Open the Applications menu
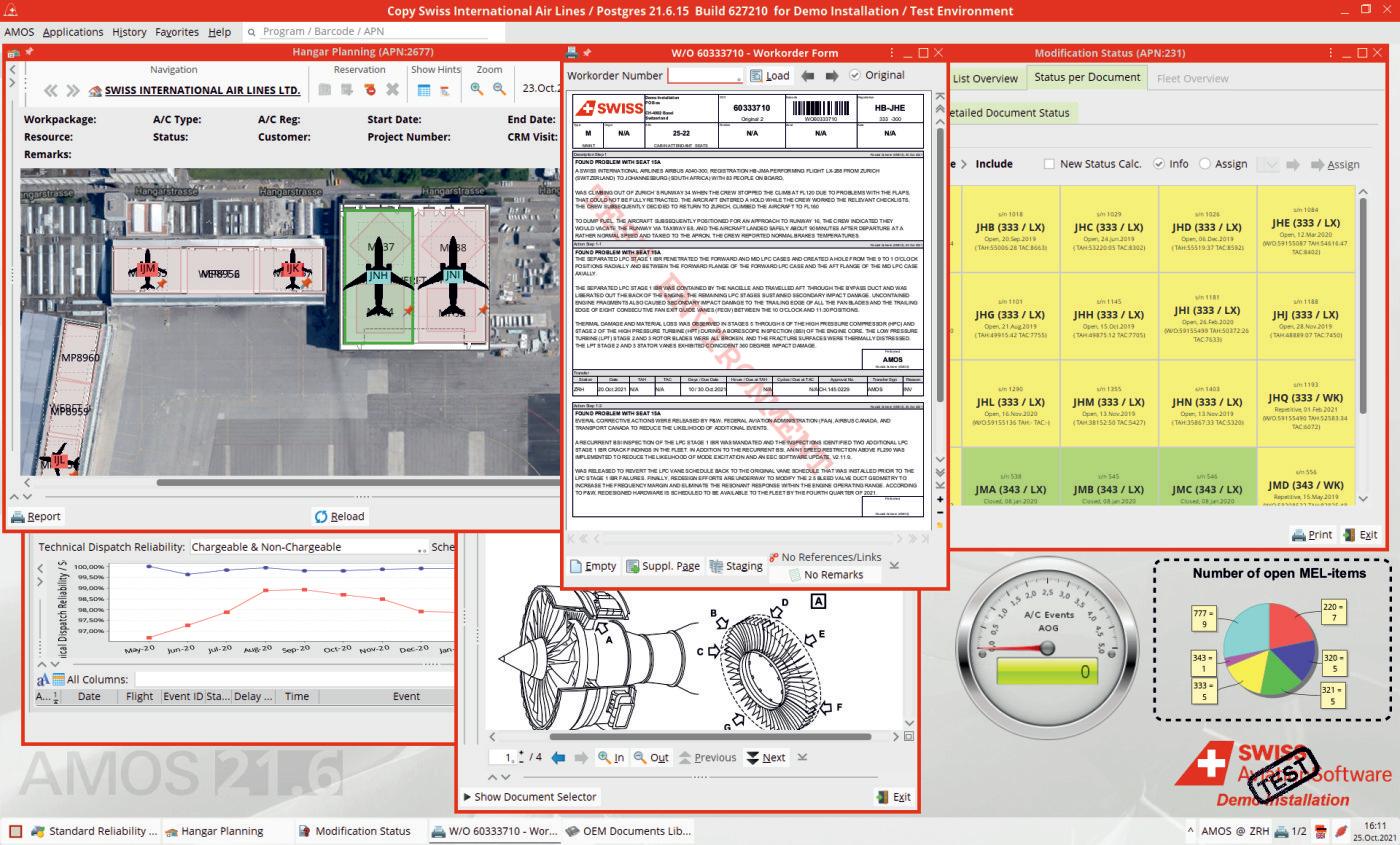Viewport: 1400px width, 845px height. [73, 31]
